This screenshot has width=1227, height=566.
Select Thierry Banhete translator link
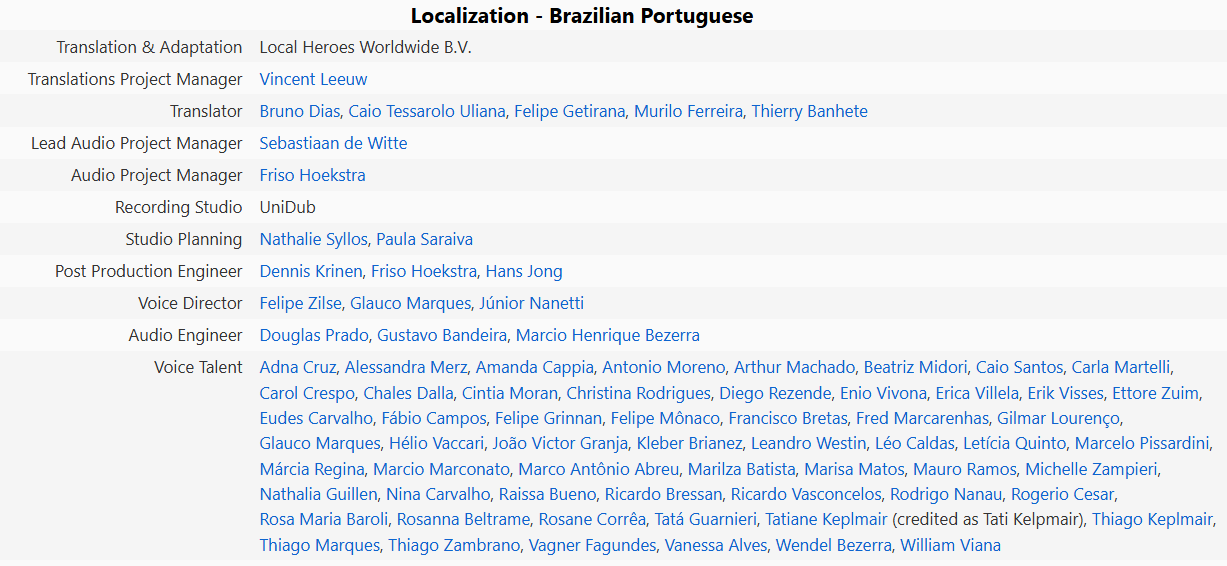tap(809, 111)
